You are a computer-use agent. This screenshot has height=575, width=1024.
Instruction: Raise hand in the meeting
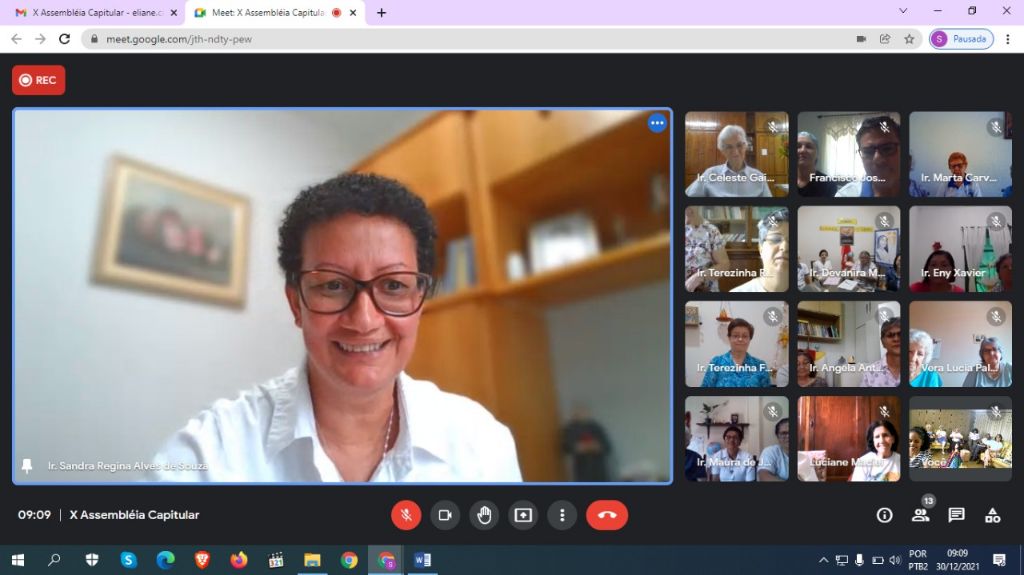484,515
